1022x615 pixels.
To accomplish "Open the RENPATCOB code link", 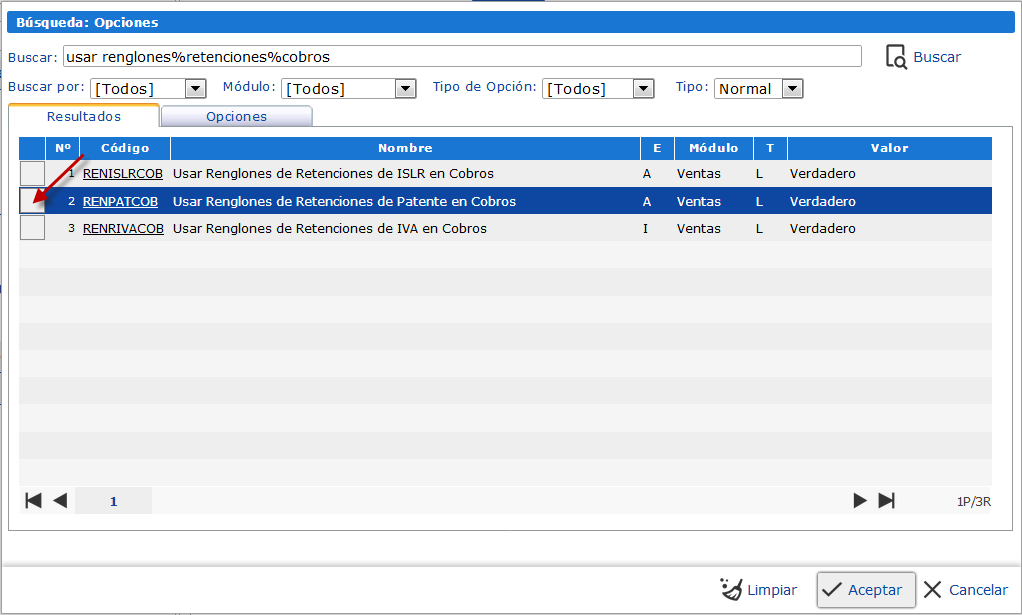I will 120,201.
